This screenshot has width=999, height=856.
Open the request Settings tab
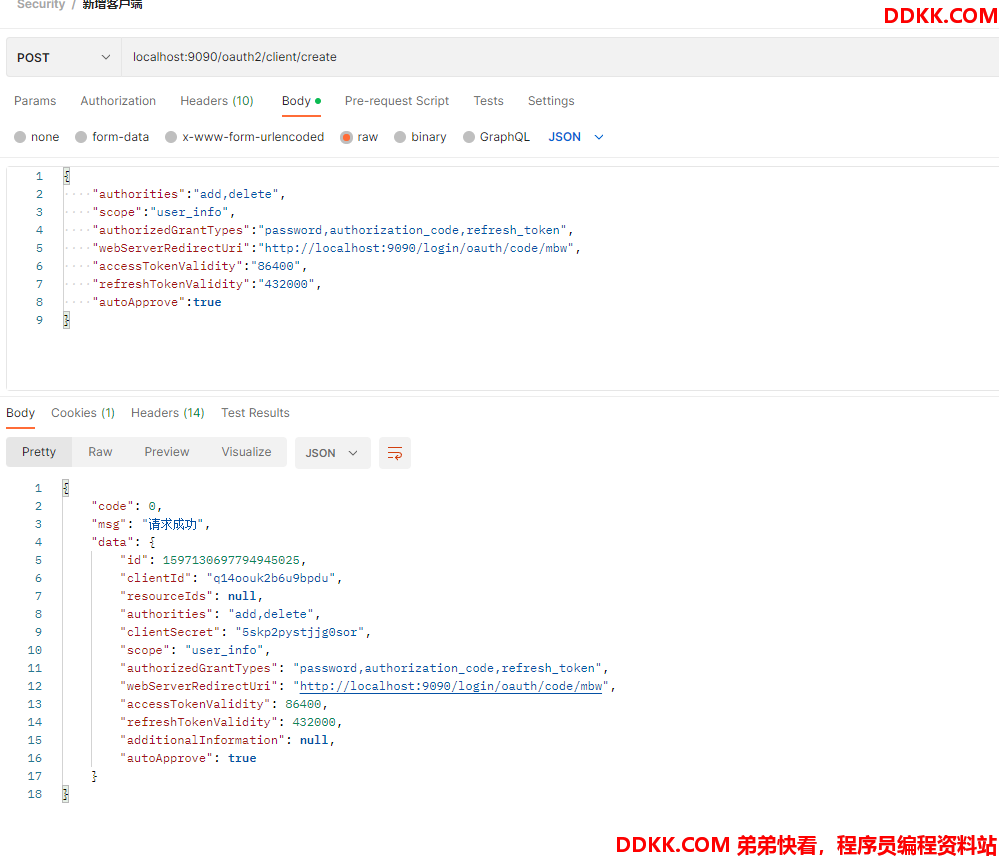click(x=551, y=101)
